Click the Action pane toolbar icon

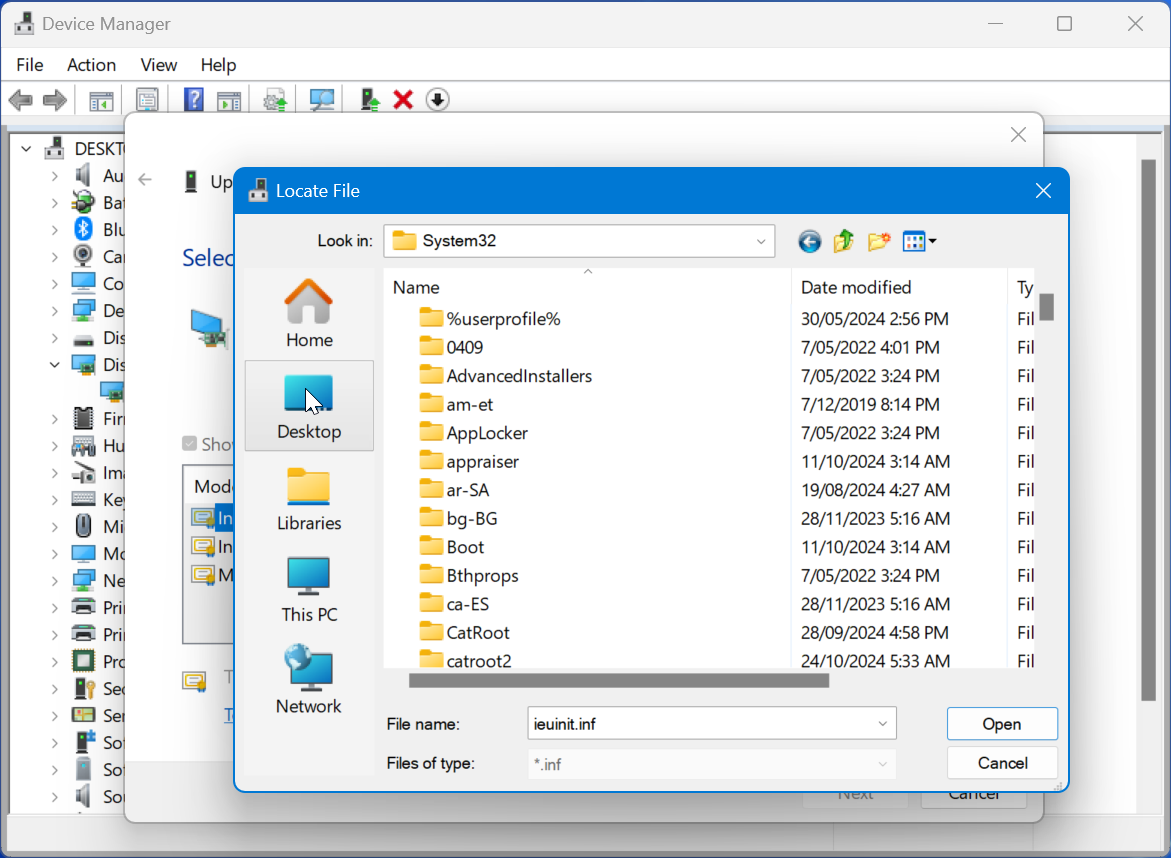click(229, 100)
